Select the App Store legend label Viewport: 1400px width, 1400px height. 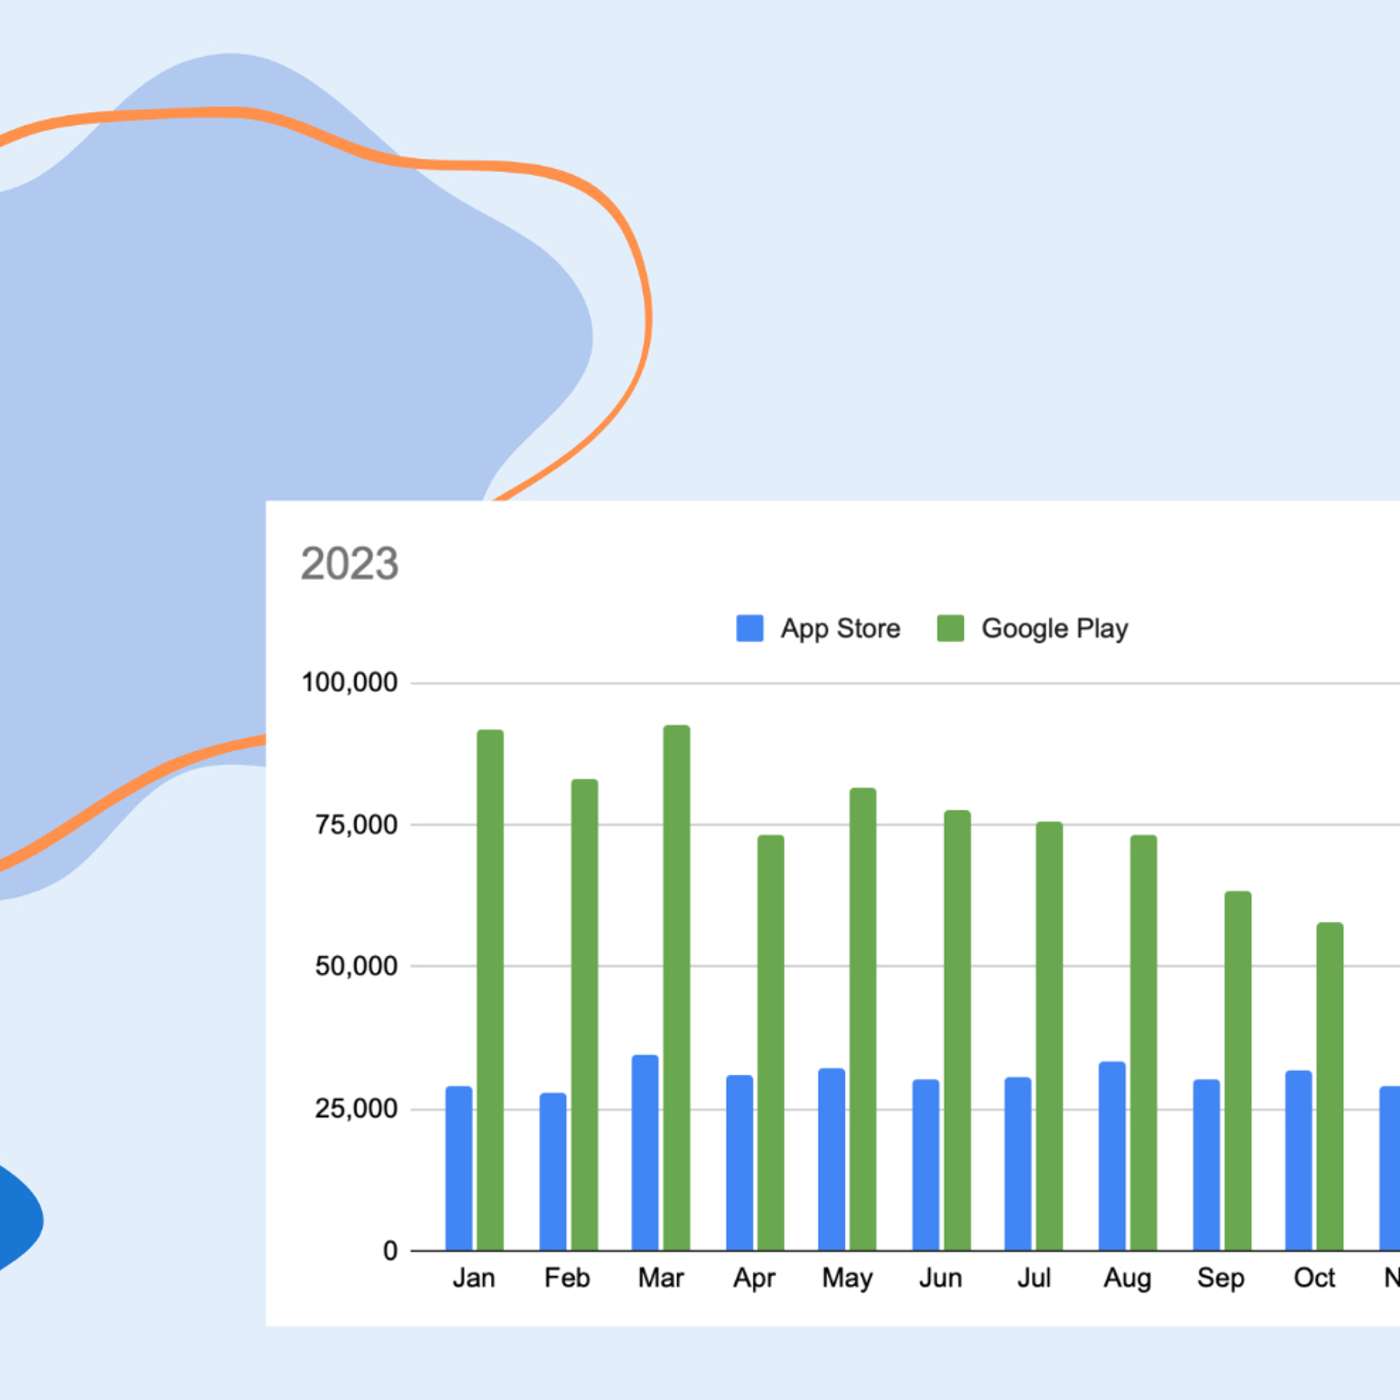[x=840, y=628]
